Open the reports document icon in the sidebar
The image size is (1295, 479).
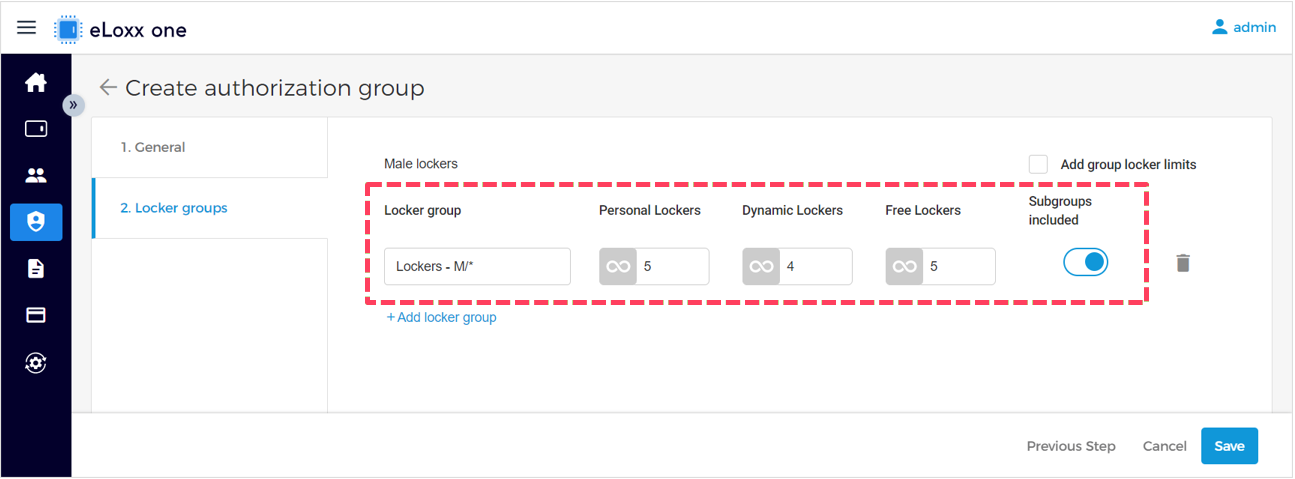pos(36,268)
